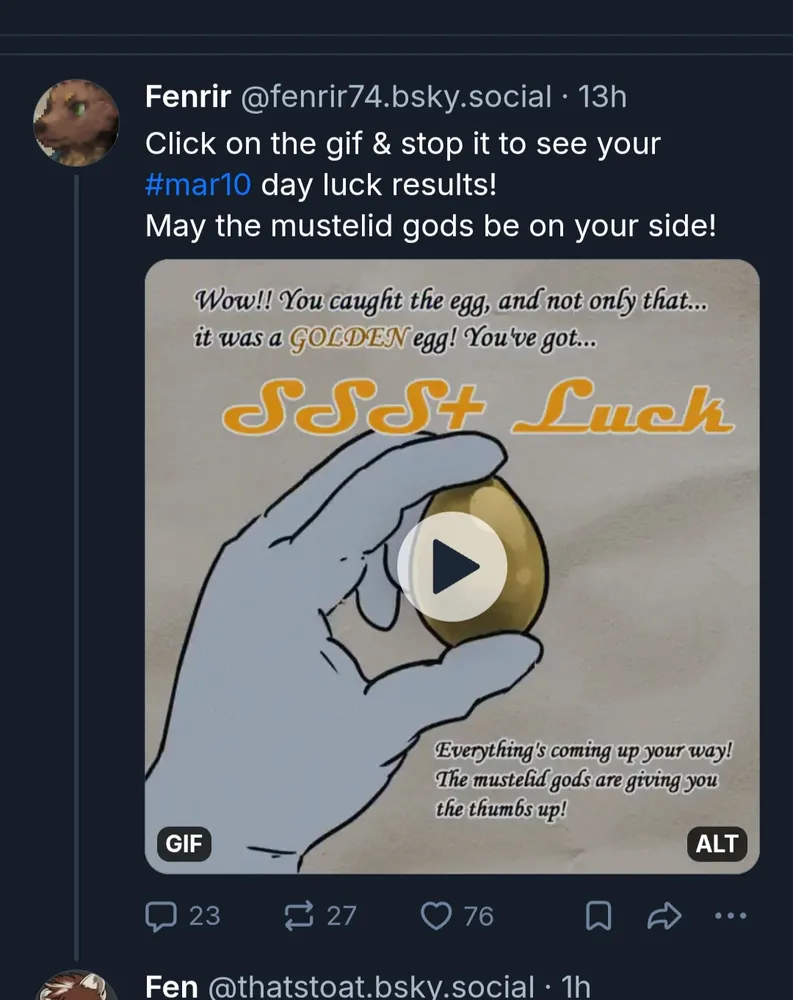This screenshot has height=1000, width=793.
Task: Repost Fenrir's luck gif post
Action: [x=320, y=915]
